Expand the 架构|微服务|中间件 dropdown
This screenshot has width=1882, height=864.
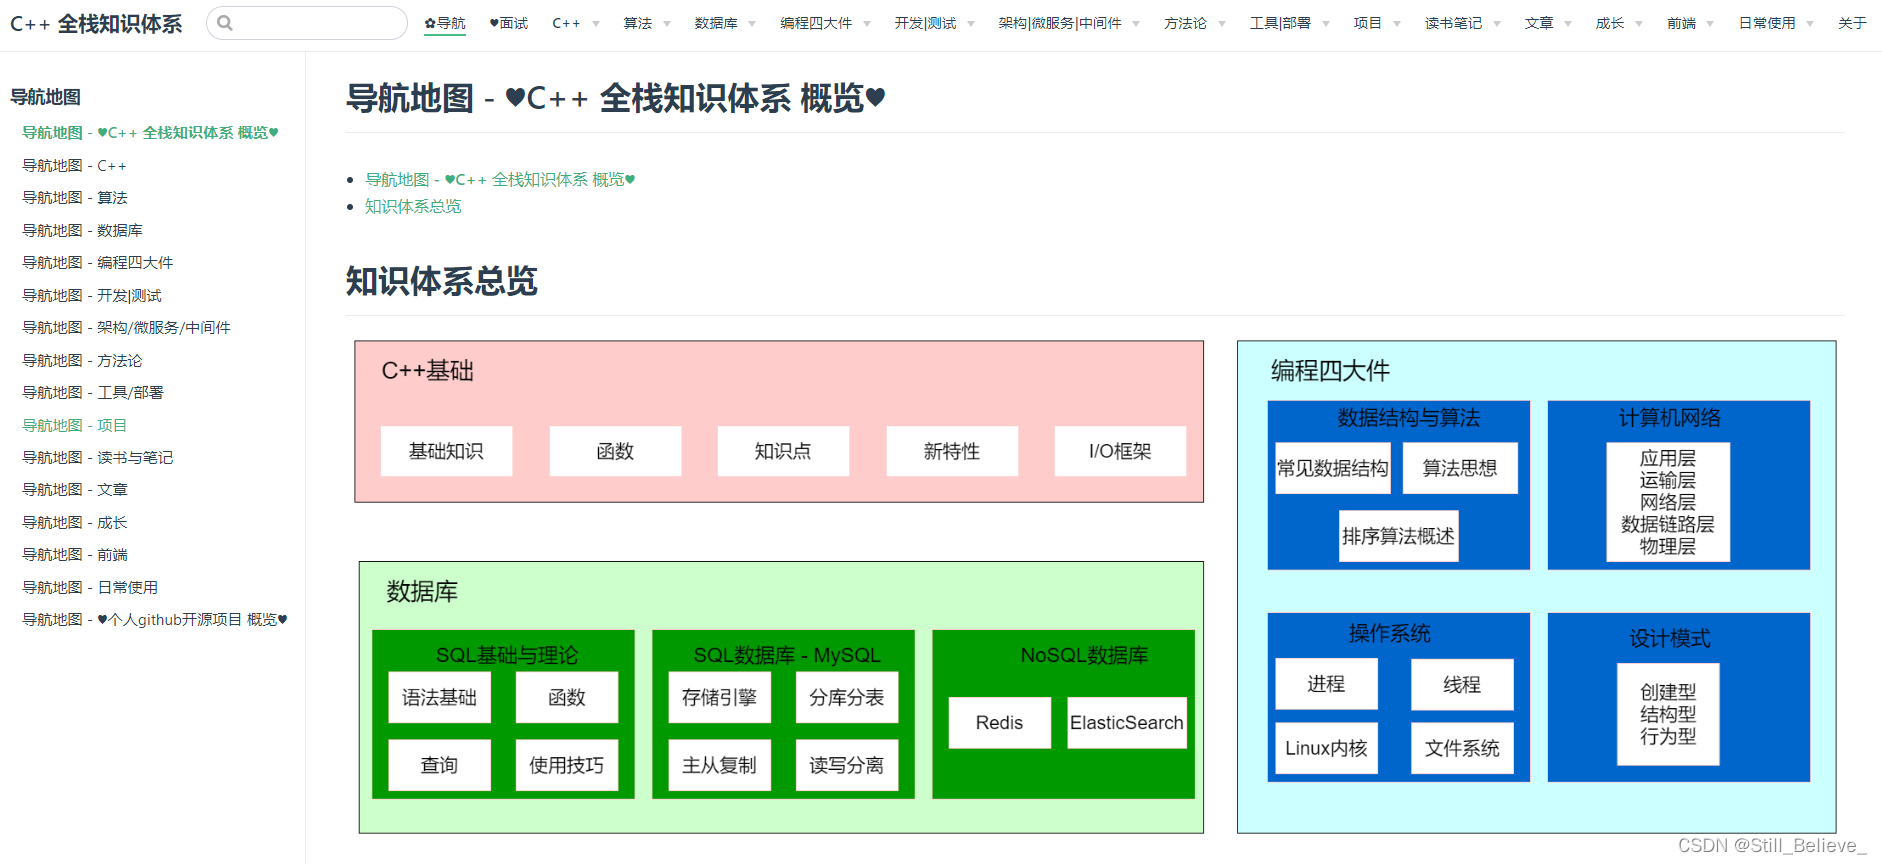click(x=1069, y=23)
